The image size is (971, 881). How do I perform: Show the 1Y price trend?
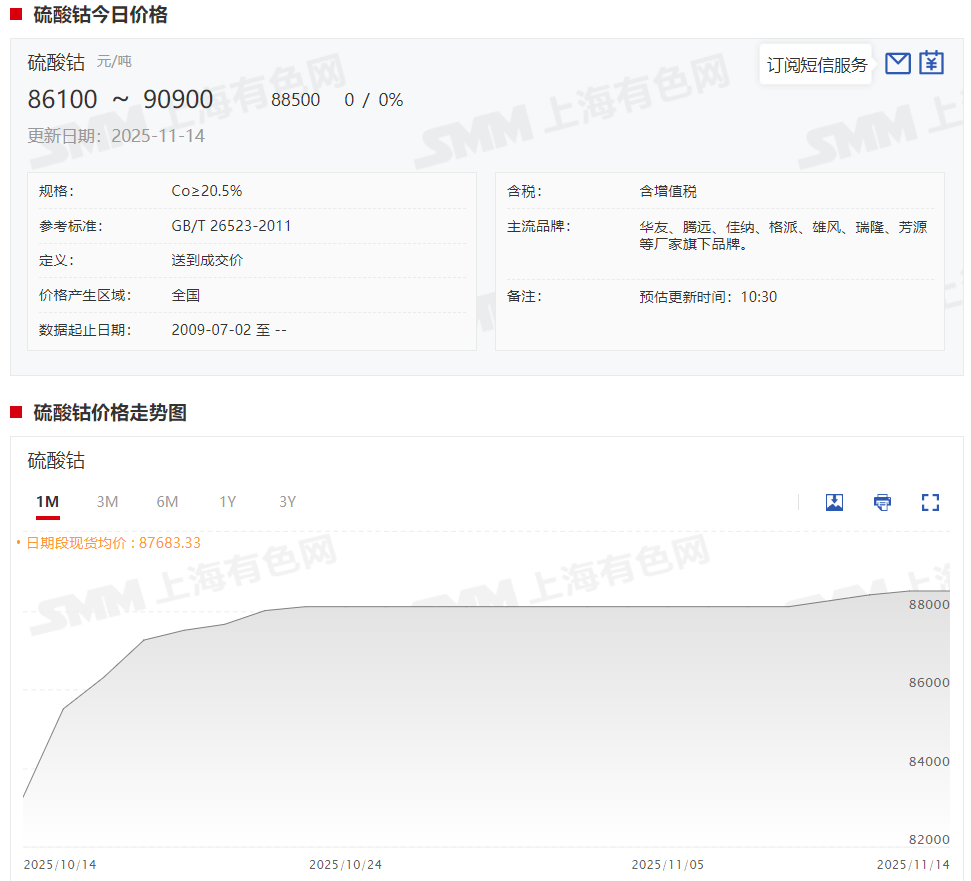[x=228, y=502]
